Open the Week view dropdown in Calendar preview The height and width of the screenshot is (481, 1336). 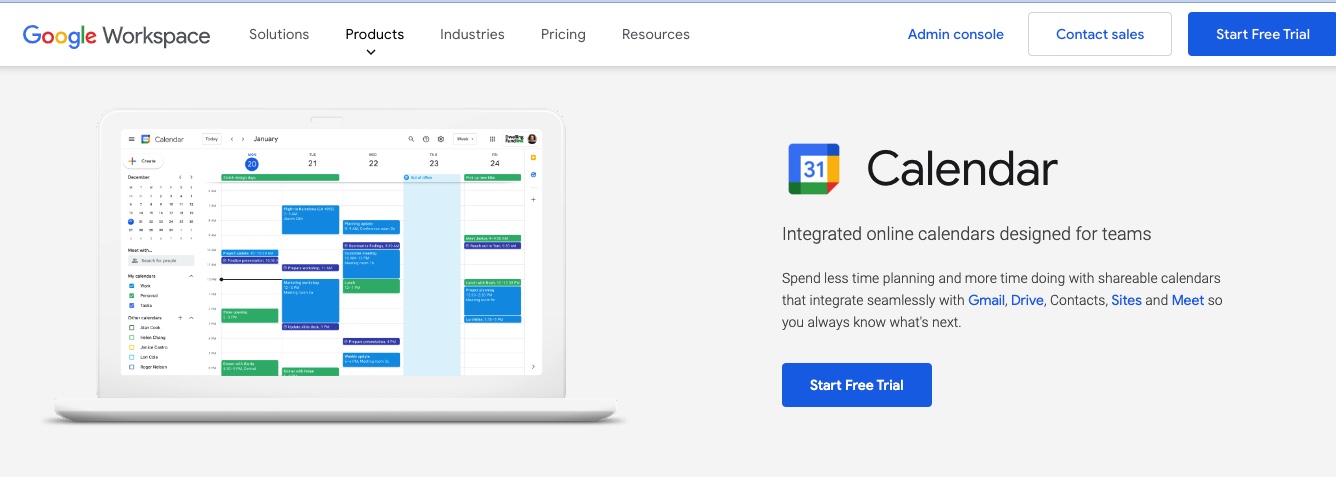point(465,139)
